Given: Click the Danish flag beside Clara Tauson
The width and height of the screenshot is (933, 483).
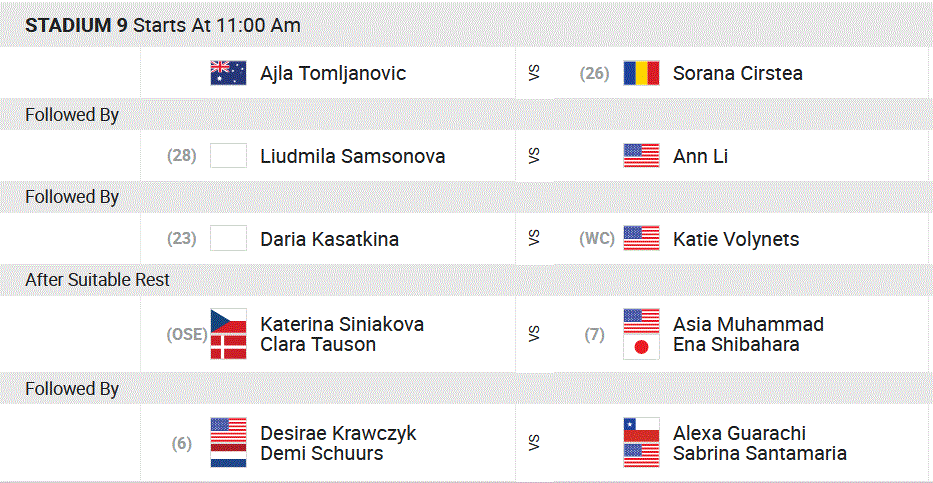Looking at the screenshot, I should (228, 345).
